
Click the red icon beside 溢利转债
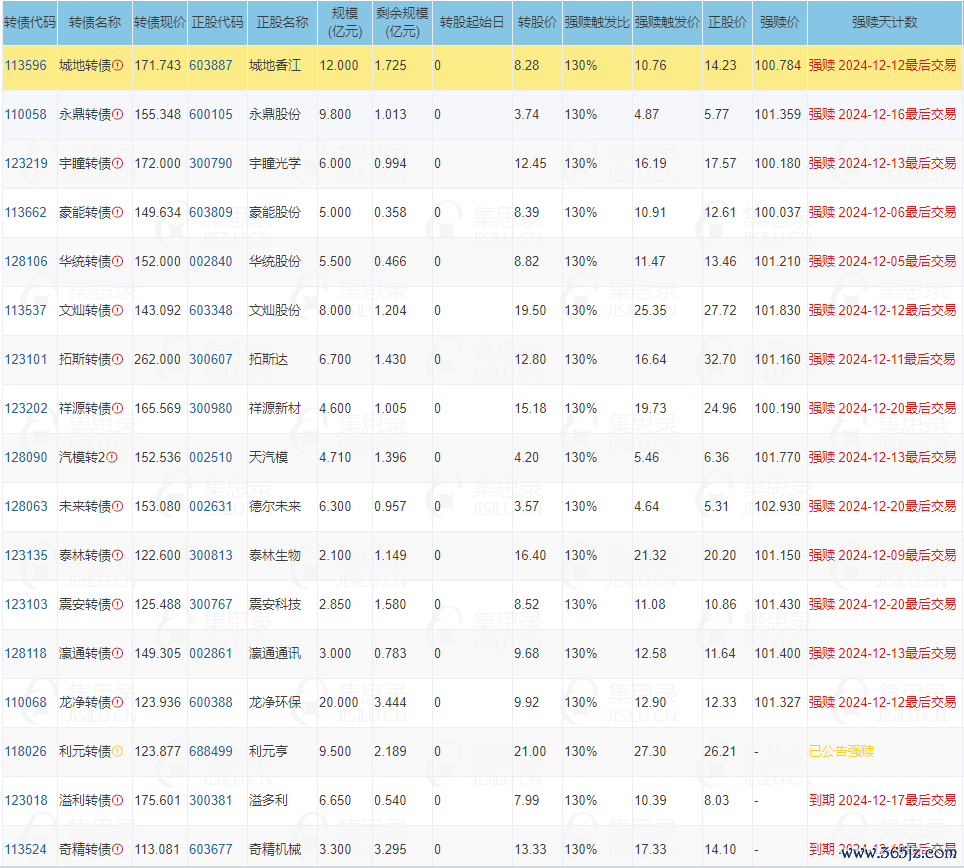pos(117,800)
